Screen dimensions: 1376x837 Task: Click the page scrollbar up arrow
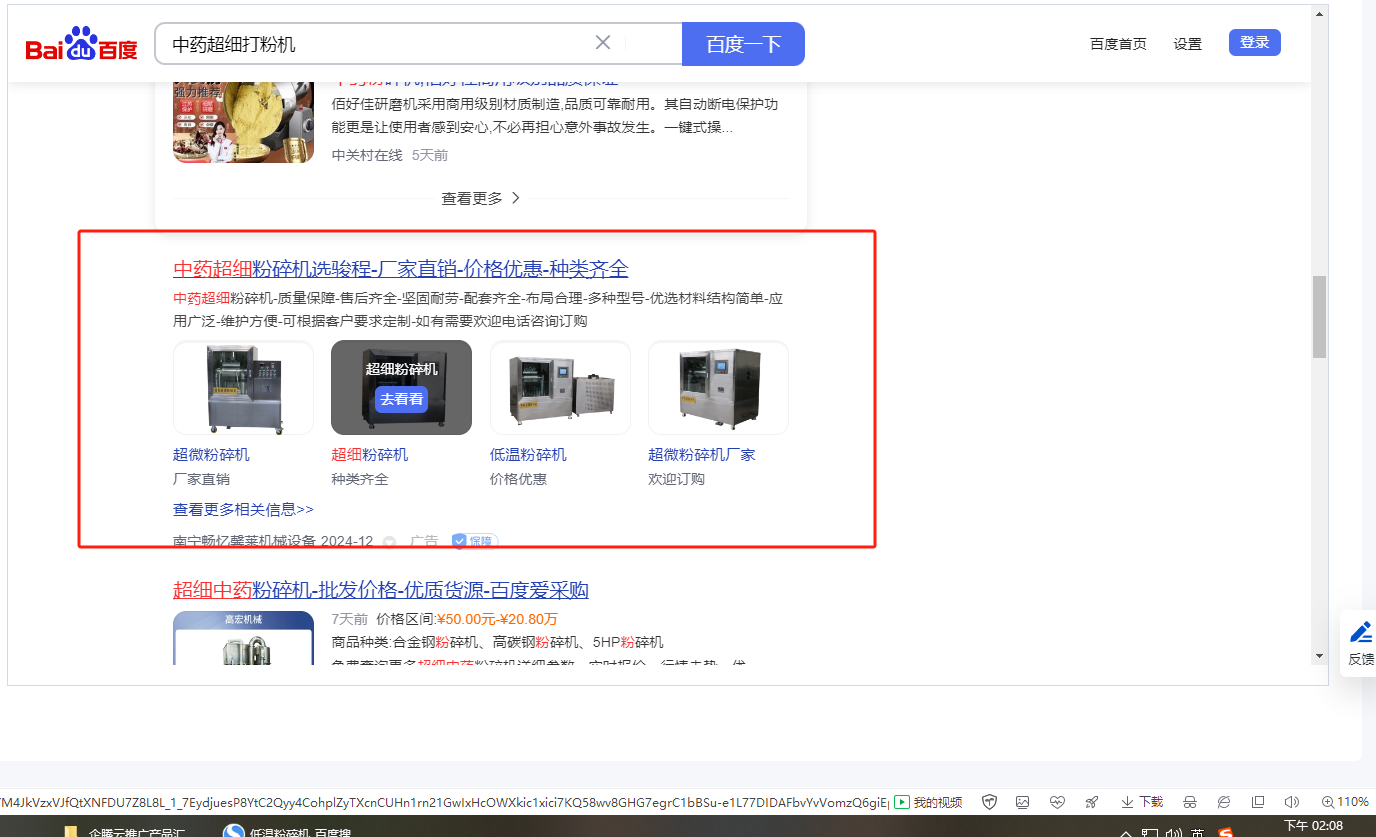1320,15
